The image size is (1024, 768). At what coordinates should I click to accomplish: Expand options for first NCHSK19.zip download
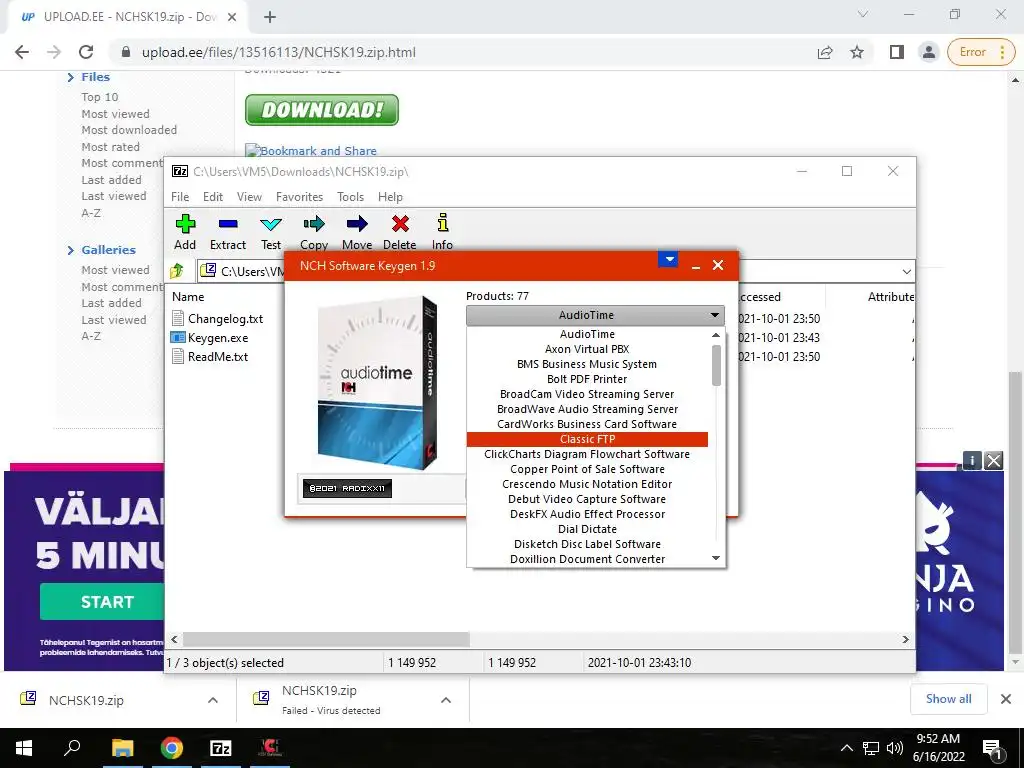213,700
